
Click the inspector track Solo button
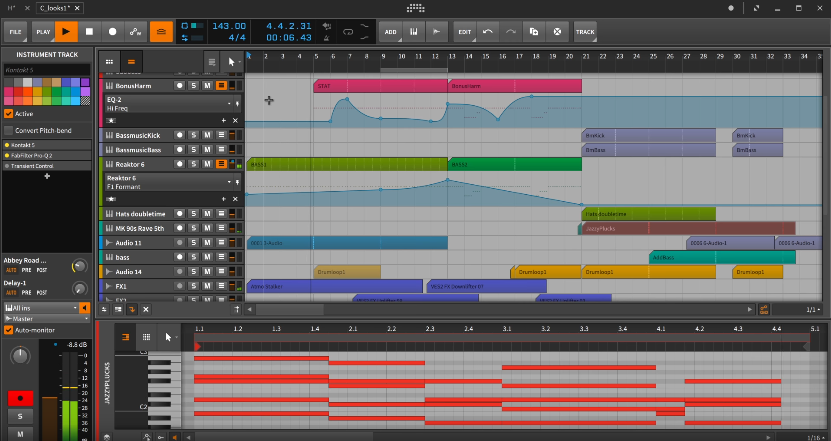click(20, 416)
